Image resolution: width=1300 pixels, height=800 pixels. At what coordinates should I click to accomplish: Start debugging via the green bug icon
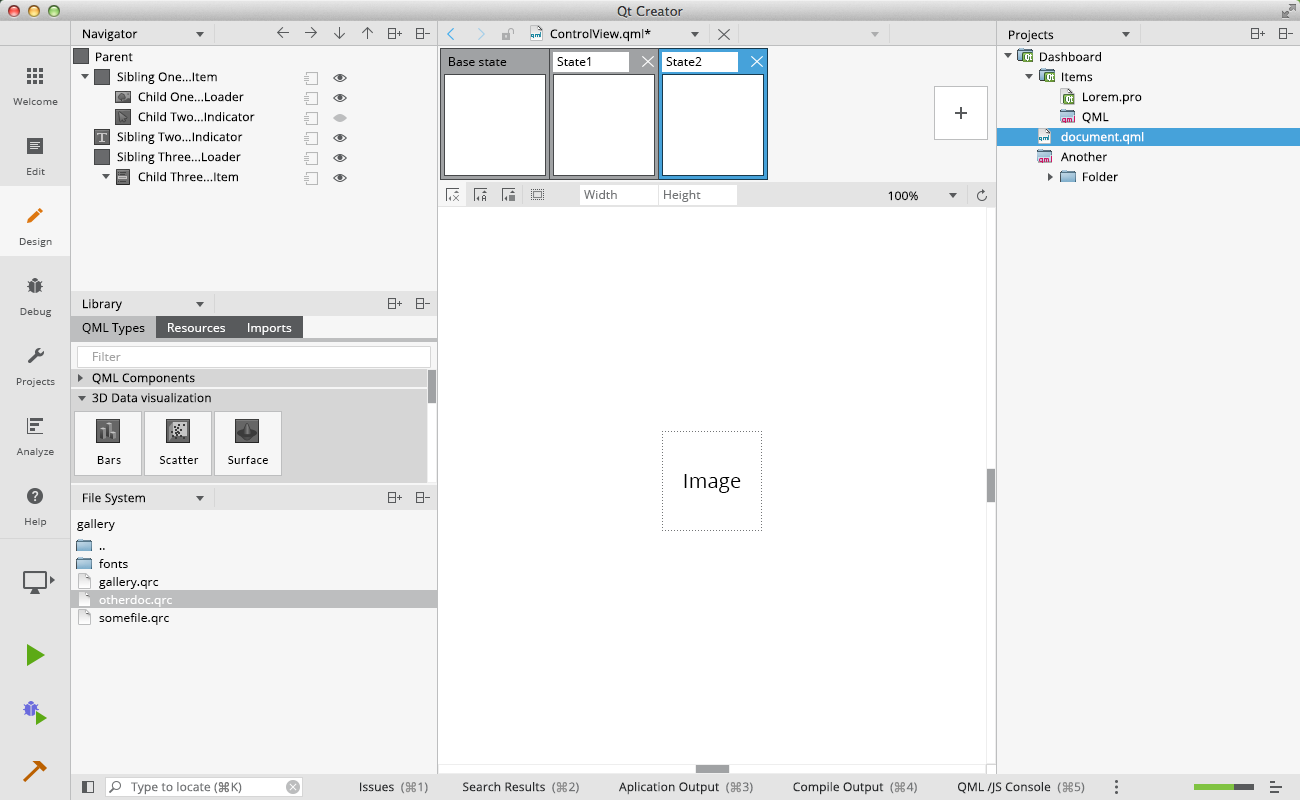pyautogui.click(x=35, y=712)
